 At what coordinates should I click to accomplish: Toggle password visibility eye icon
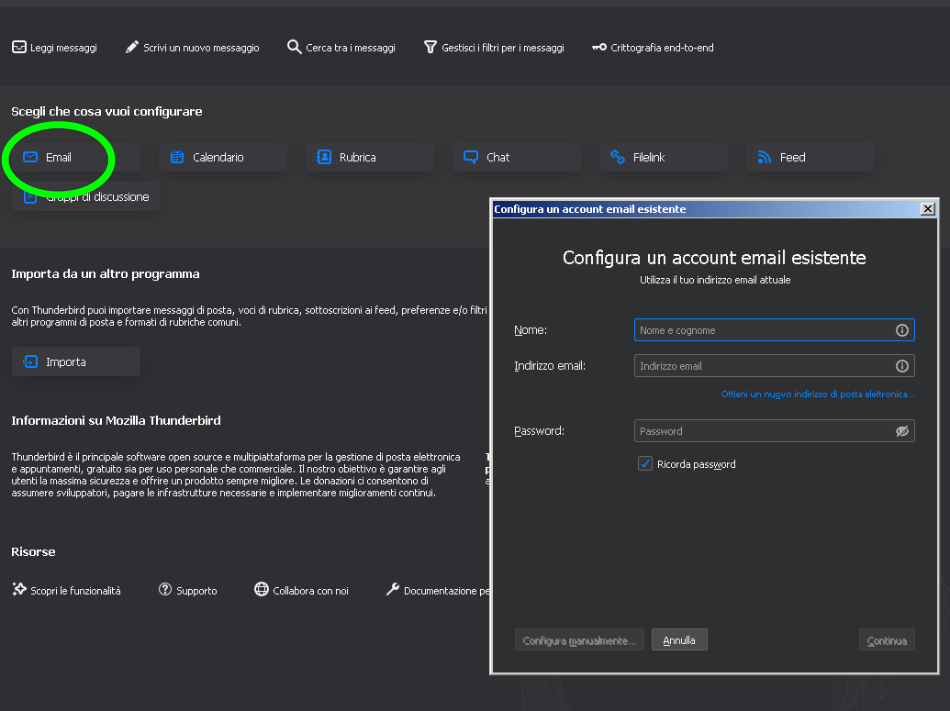(902, 431)
